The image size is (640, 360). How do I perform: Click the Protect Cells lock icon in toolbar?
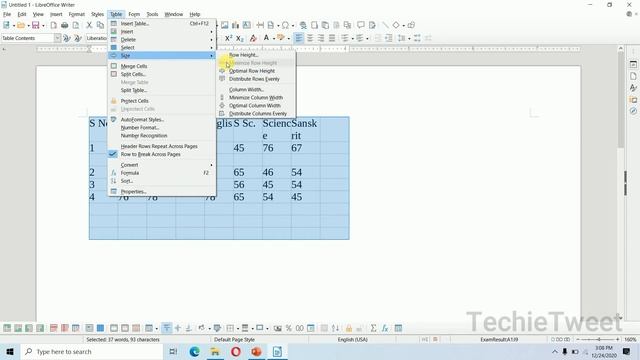coord(349,328)
